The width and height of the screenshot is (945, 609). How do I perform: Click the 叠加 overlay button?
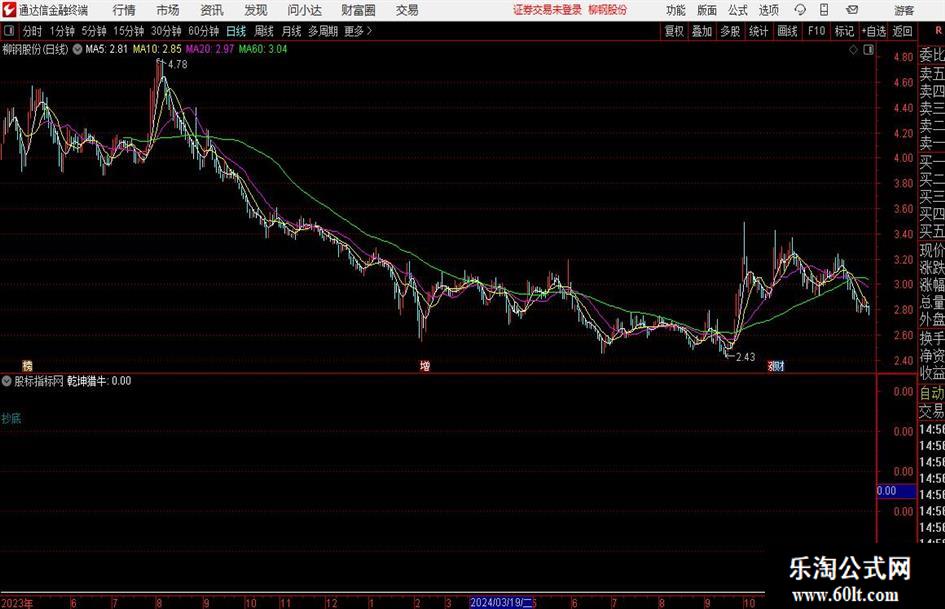click(702, 31)
